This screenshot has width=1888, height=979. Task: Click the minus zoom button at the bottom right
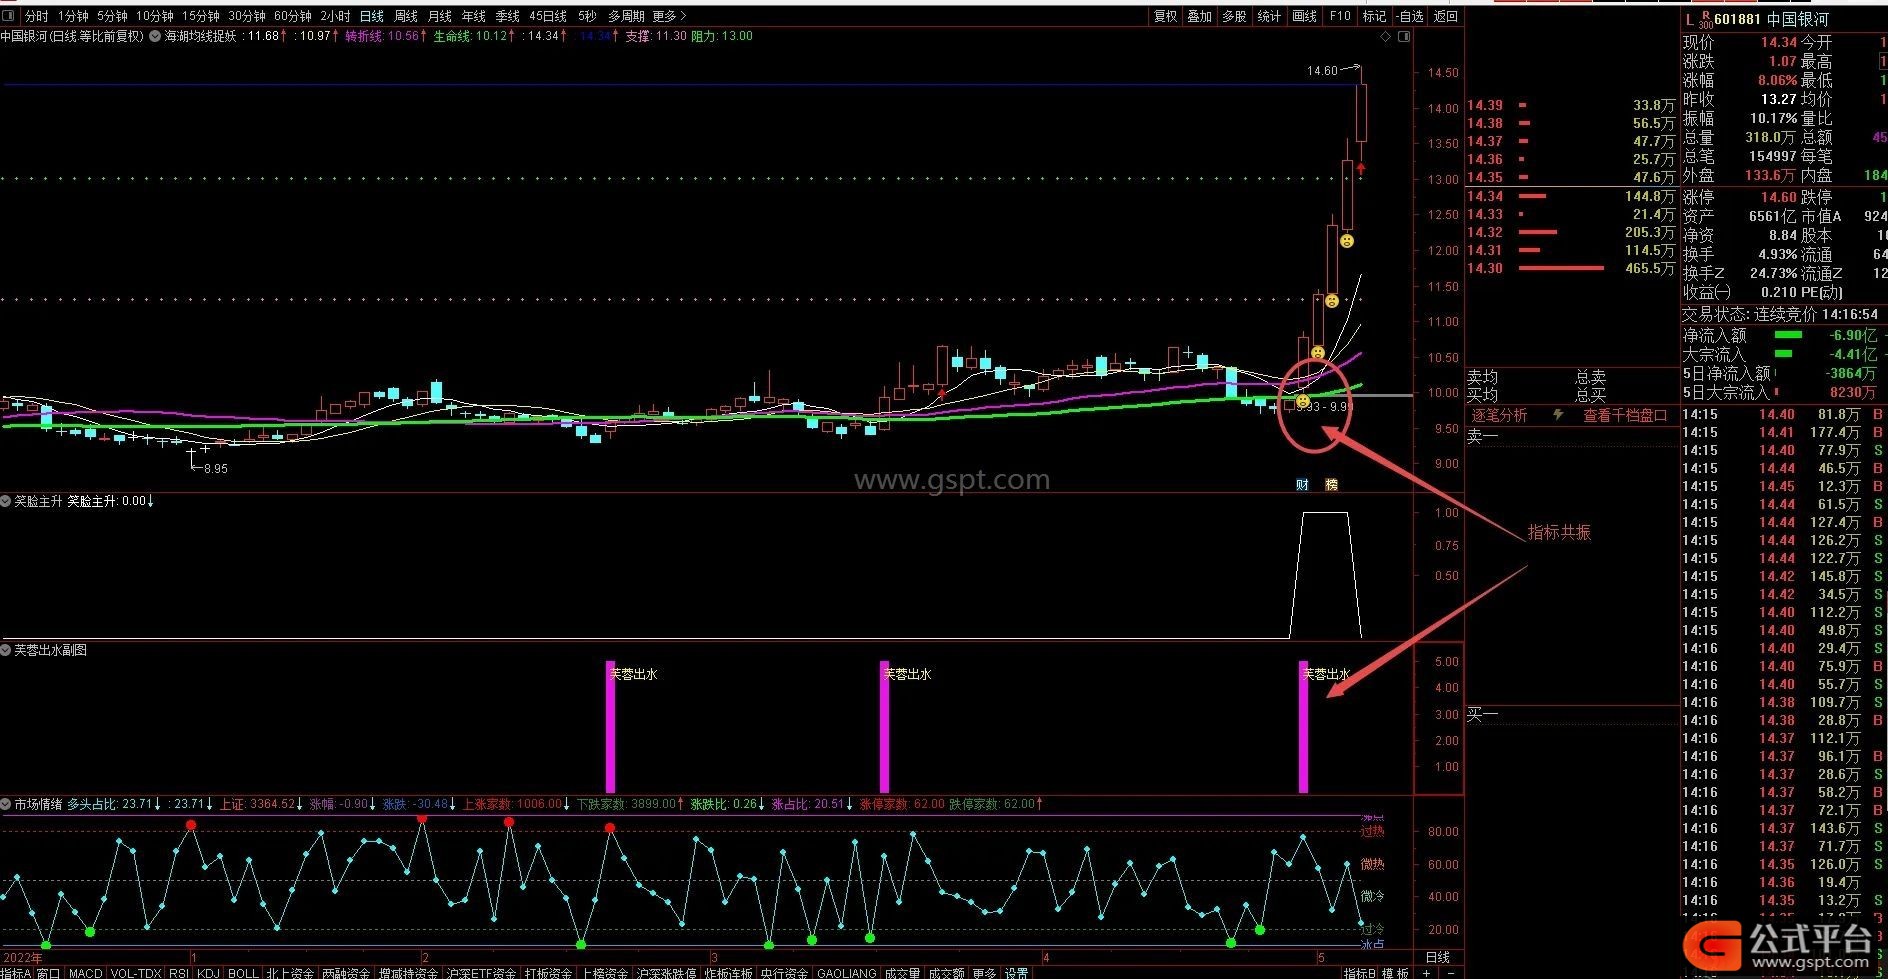click(x=1450, y=972)
